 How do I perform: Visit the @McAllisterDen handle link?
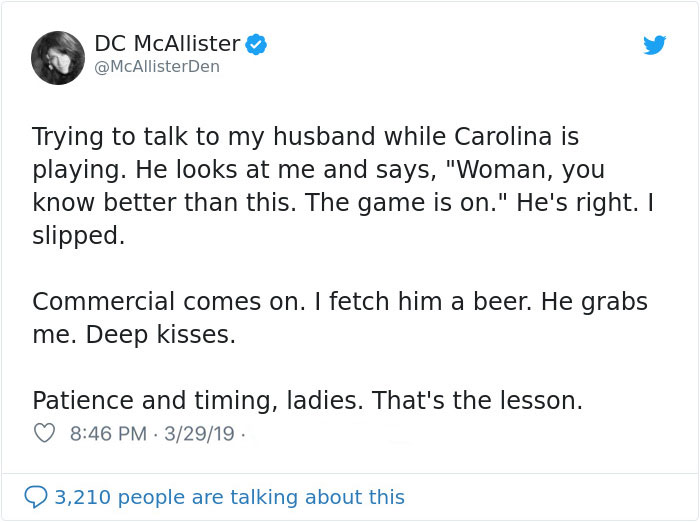click(157, 67)
